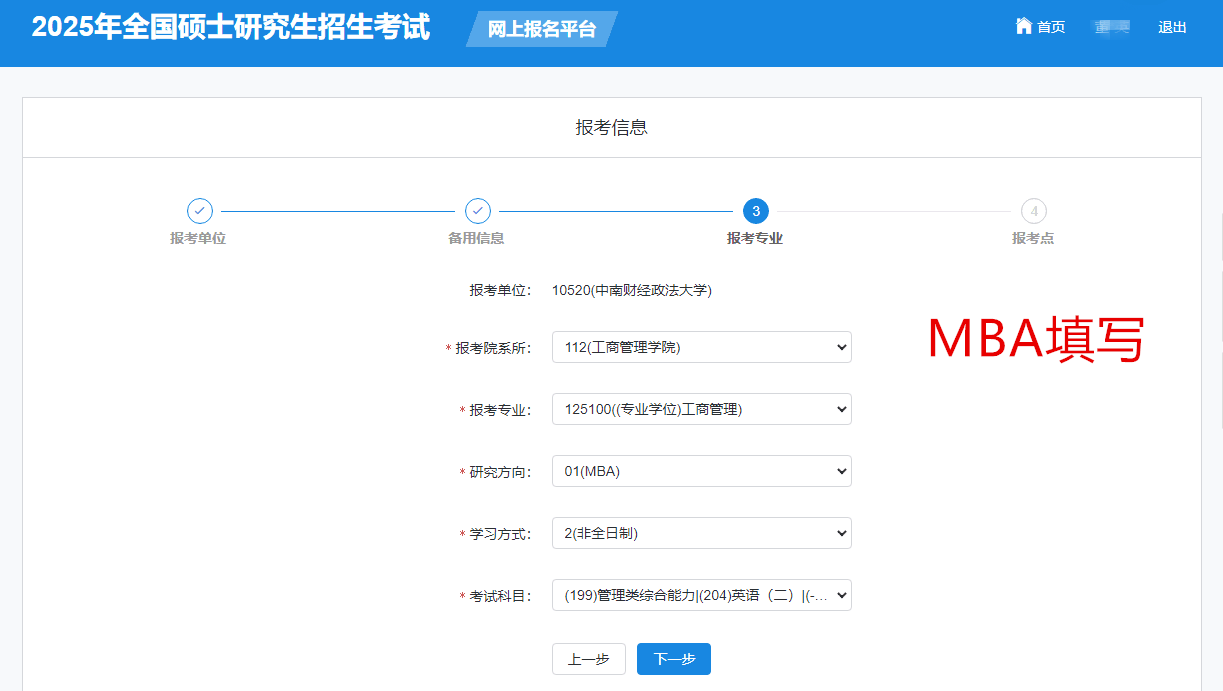Click the blue step 3 circle
1223x691 pixels.
756,211
